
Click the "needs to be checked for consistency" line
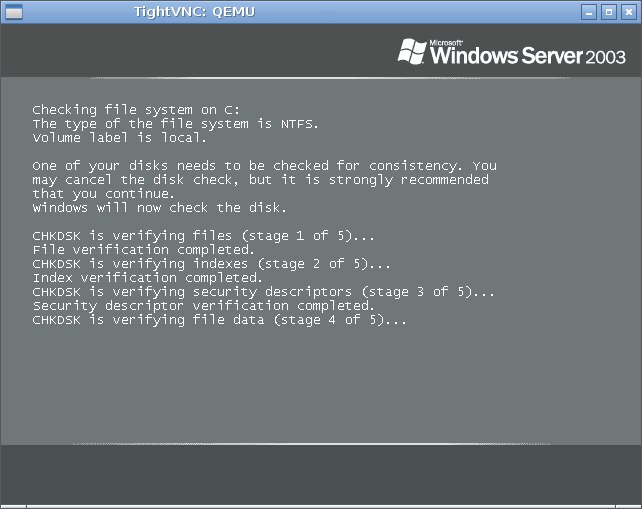tap(264, 166)
